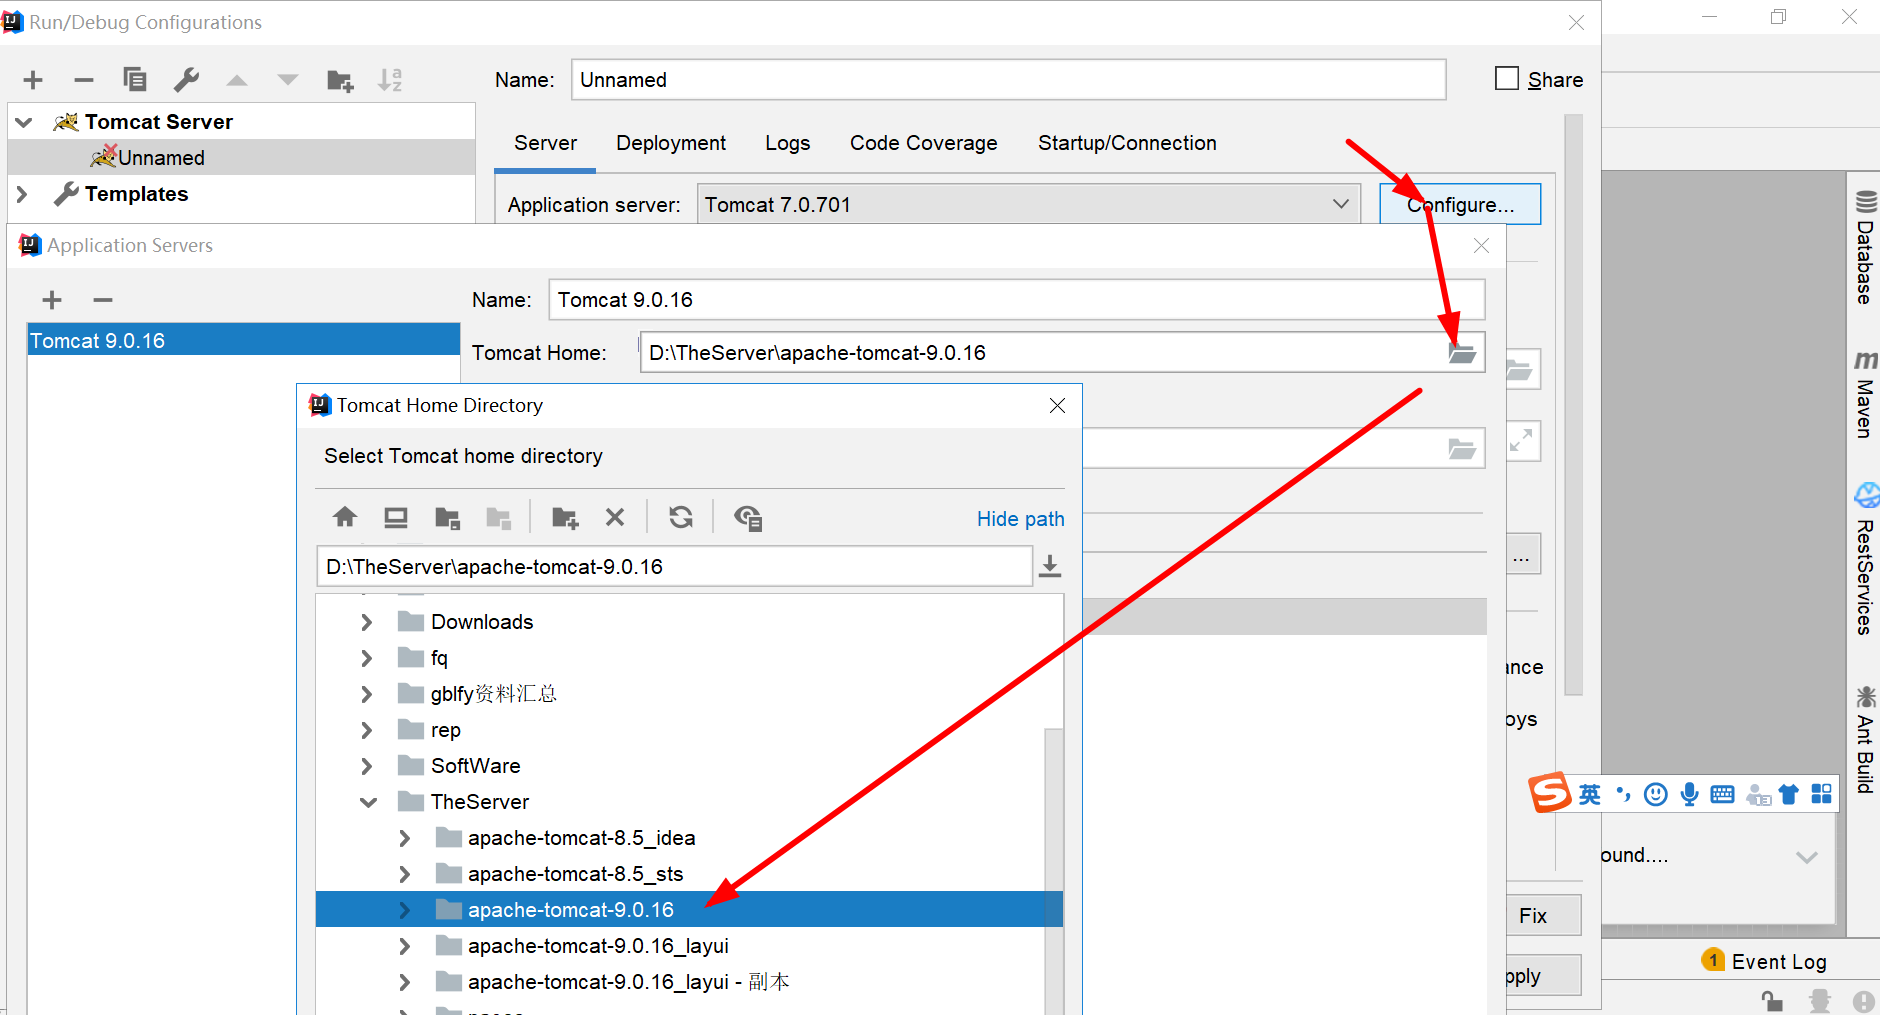Collapse TheServer folder
This screenshot has width=1880, height=1015.
click(368, 802)
